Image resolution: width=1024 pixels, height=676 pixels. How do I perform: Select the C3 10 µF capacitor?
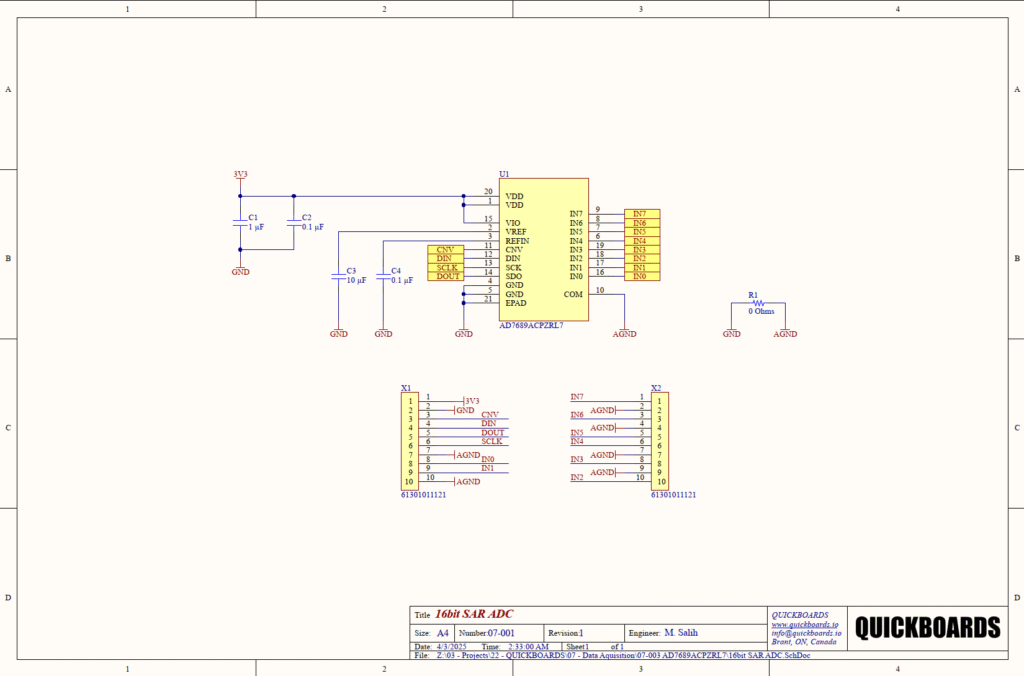pyautogui.click(x=339, y=277)
